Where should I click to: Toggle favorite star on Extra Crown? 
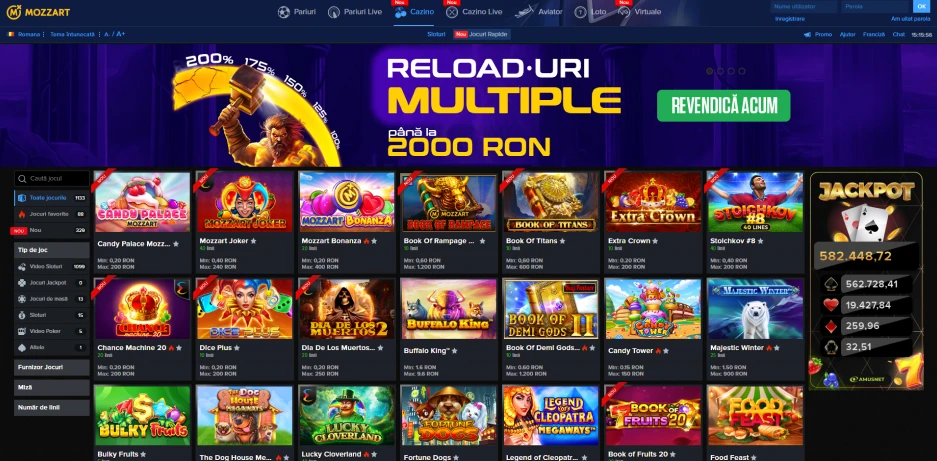656,241
